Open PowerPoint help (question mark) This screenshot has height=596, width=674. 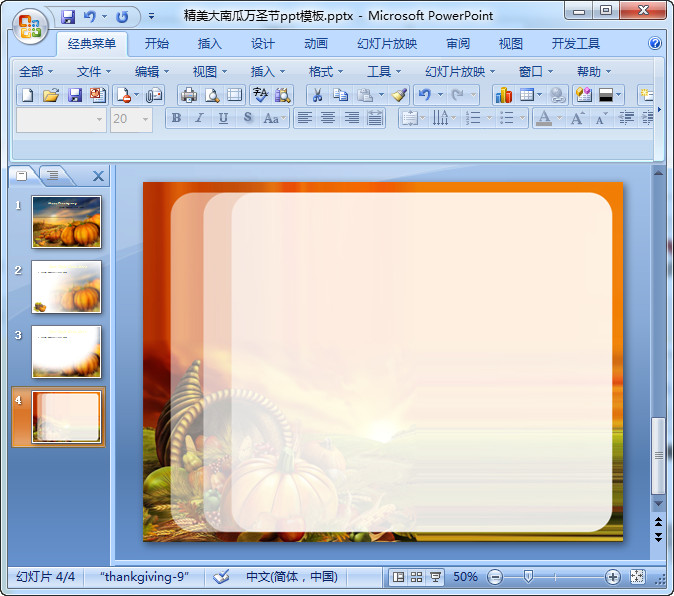655,43
